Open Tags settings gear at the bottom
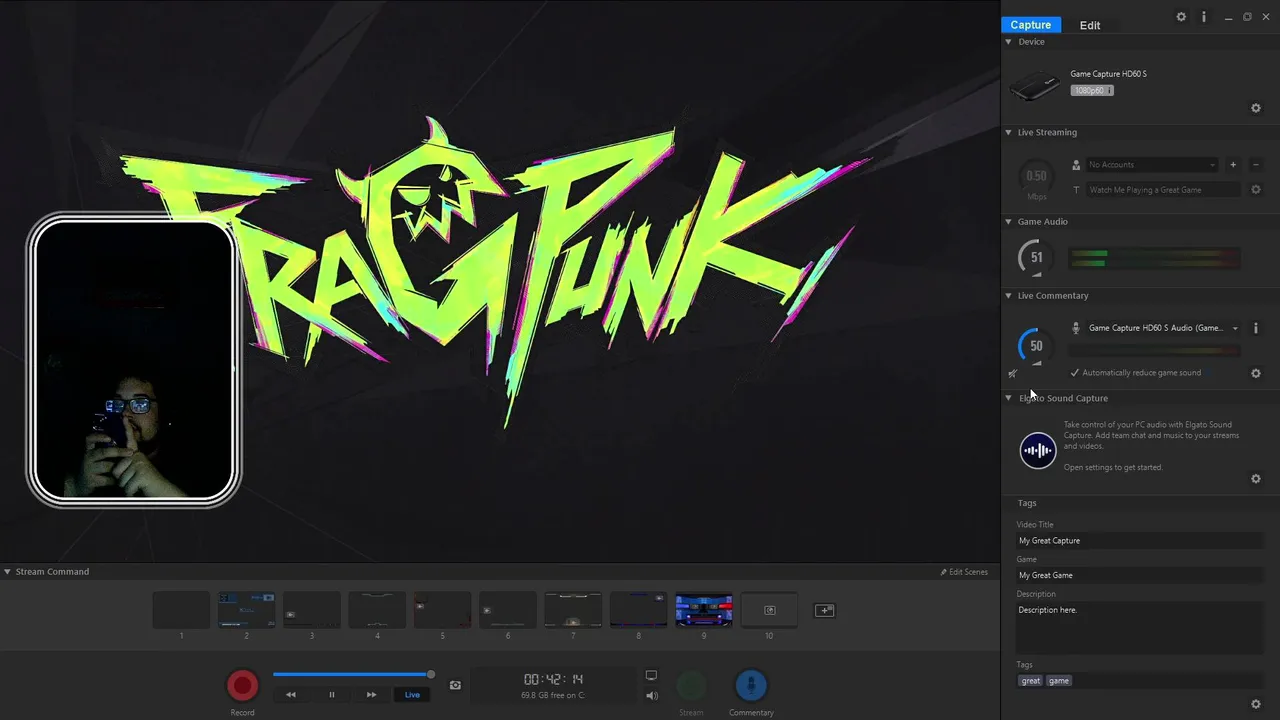The height and width of the screenshot is (720, 1280). coord(1256,704)
